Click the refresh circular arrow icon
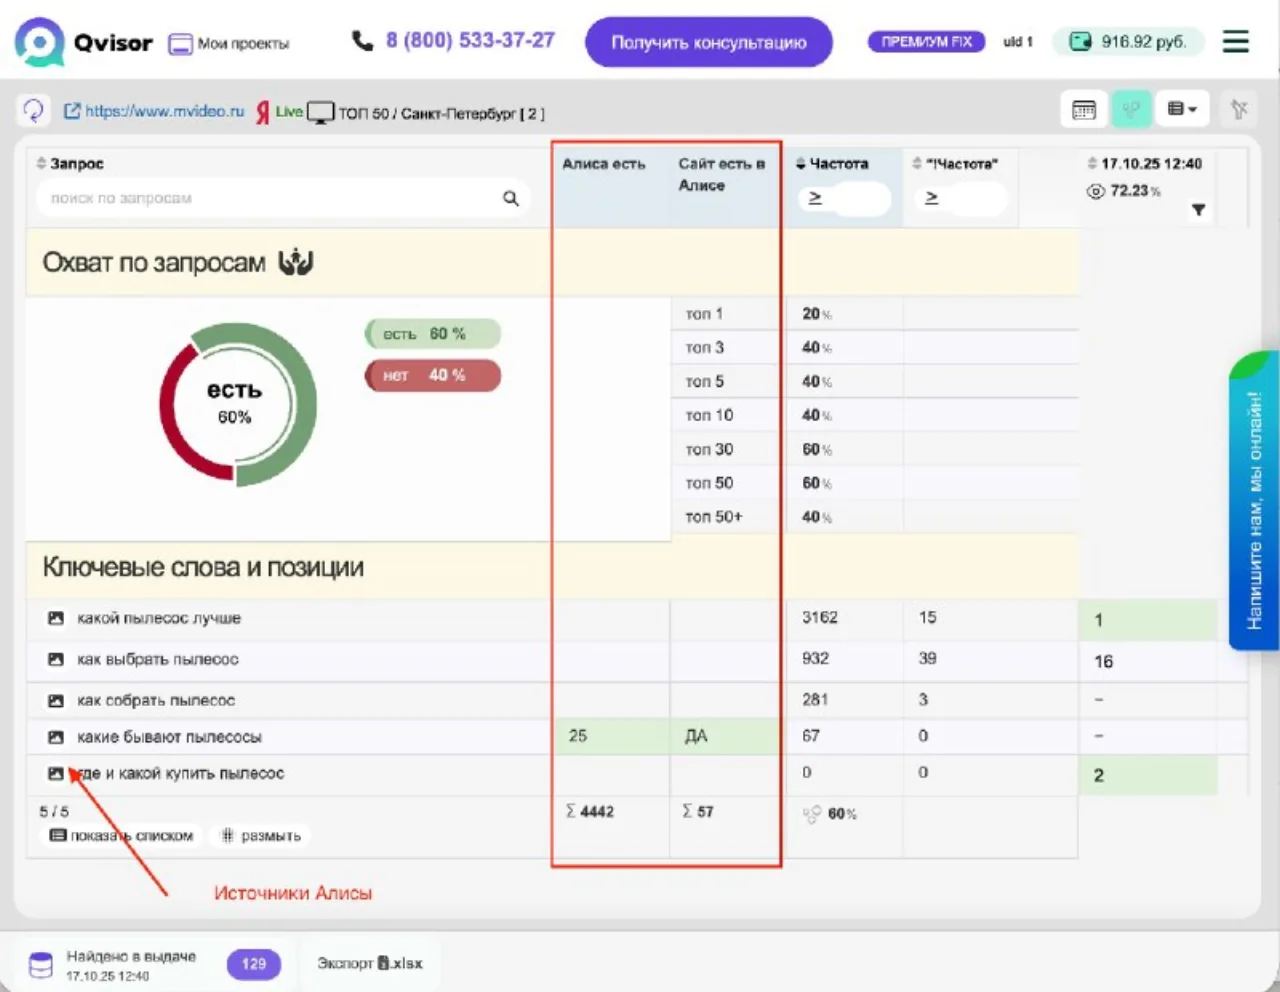The width and height of the screenshot is (1280, 992). tap(33, 110)
